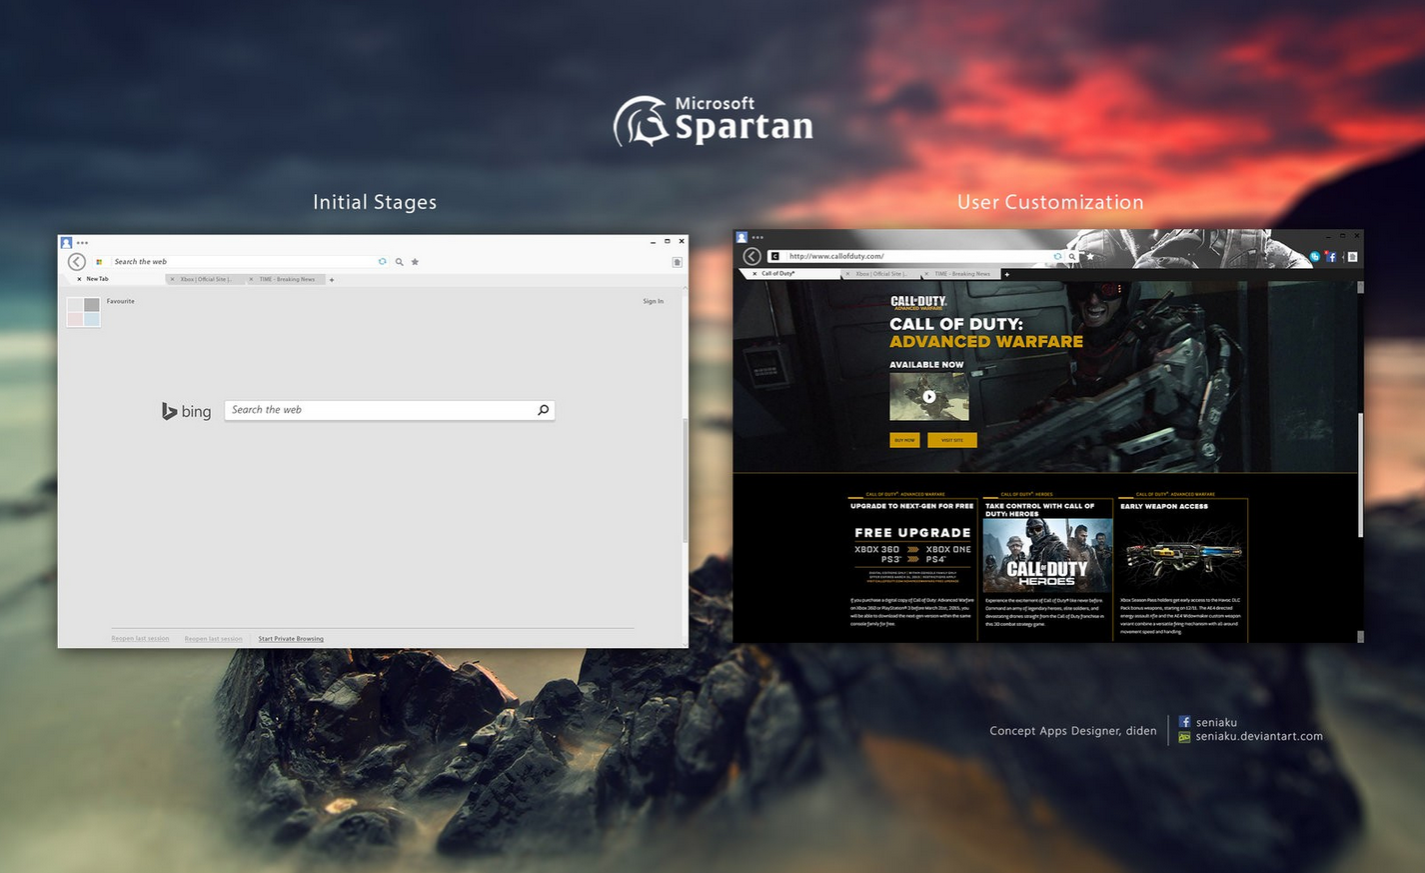Click the blue circular extension icon beside Facebook
This screenshot has width=1425, height=873.
pyautogui.click(x=1315, y=257)
